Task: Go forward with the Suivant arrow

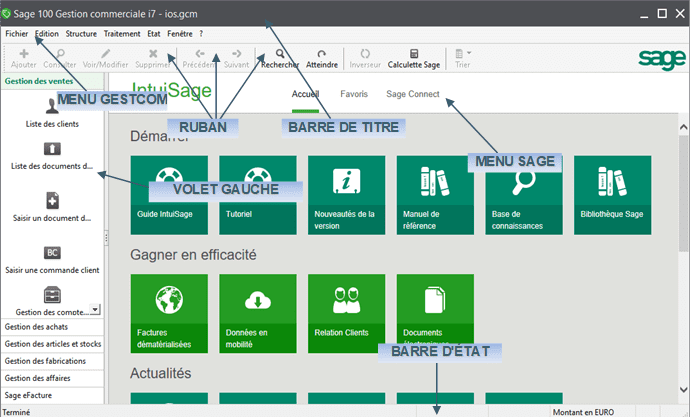Action: 237,54
